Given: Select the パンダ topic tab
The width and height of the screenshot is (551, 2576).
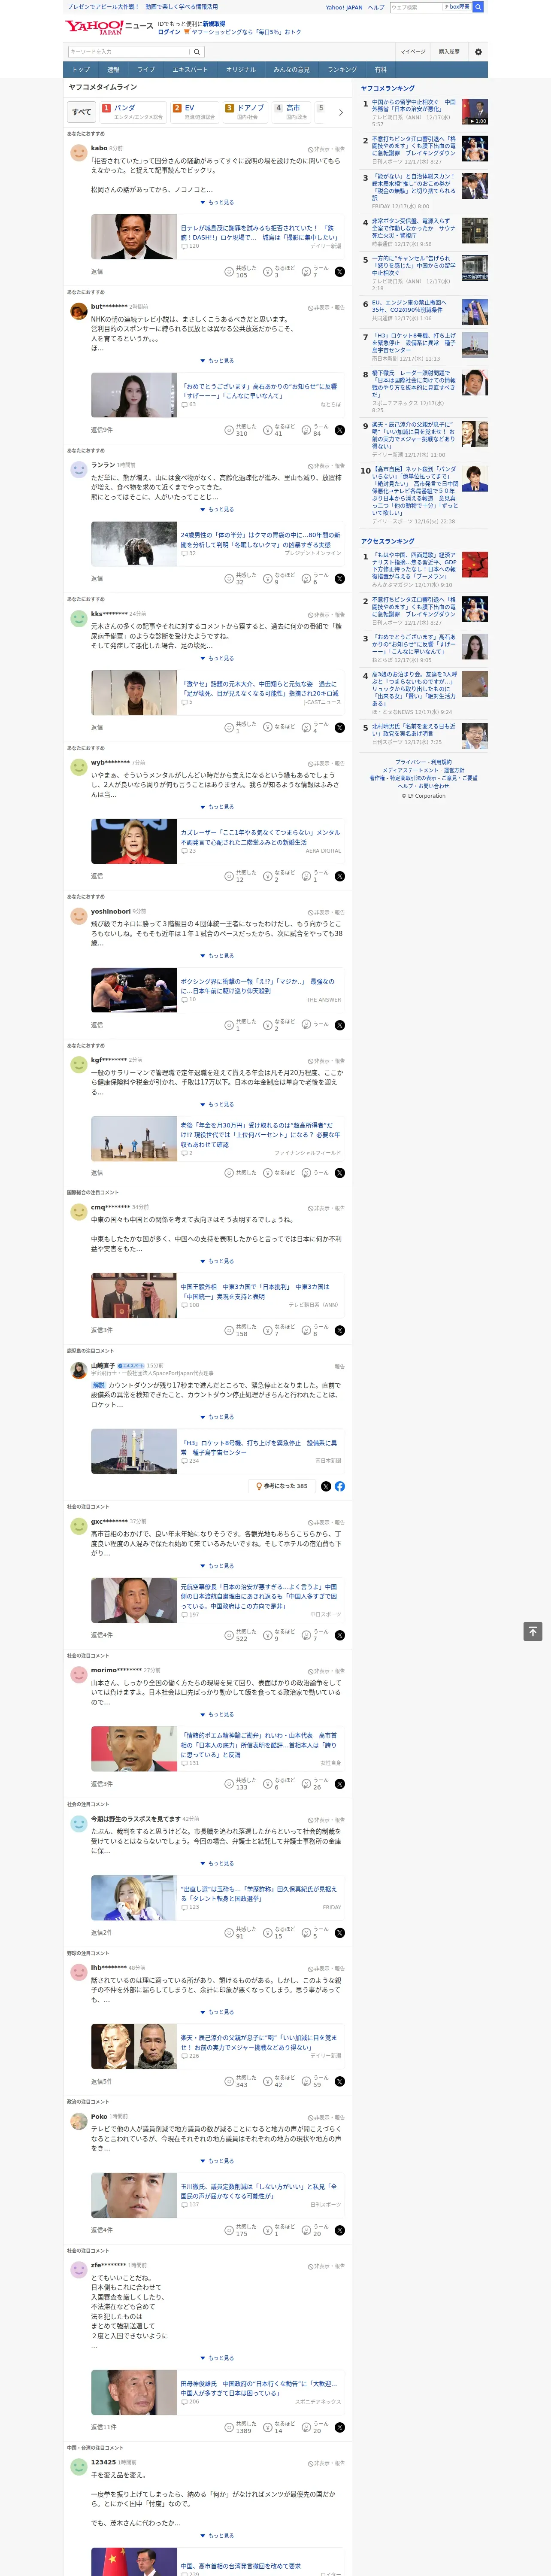Looking at the screenshot, I should click(x=132, y=112).
